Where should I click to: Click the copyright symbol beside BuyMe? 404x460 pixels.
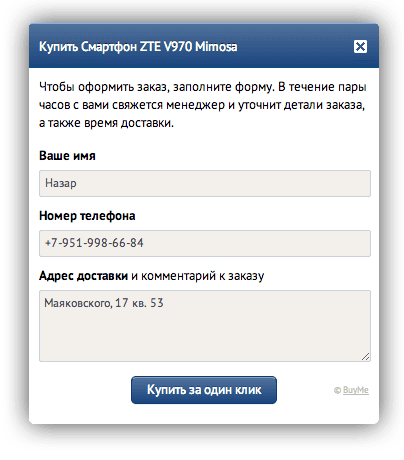coord(337,390)
